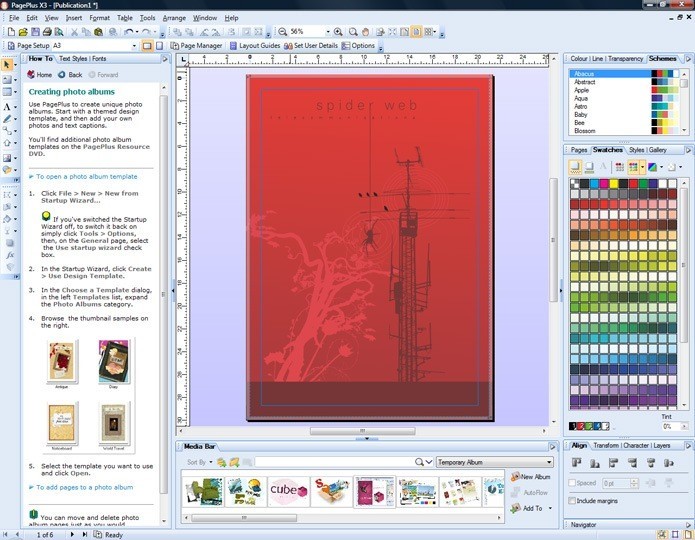Open the page size A3 dropdown
The width and height of the screenshot is (695, 540).
[x=134, y=46]
